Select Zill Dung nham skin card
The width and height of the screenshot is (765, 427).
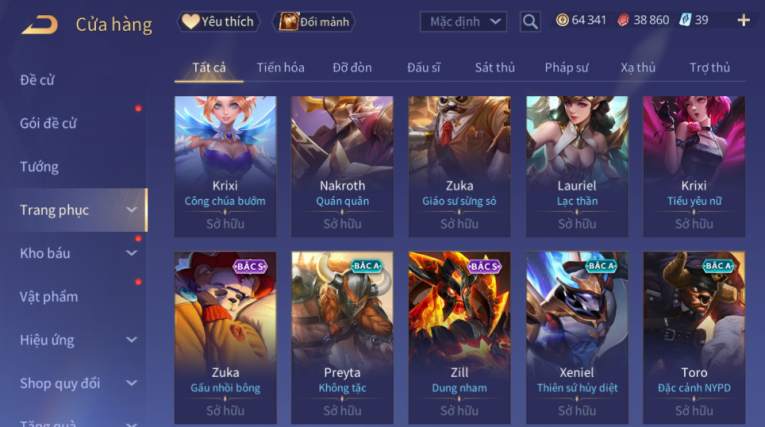coord(459,337)
